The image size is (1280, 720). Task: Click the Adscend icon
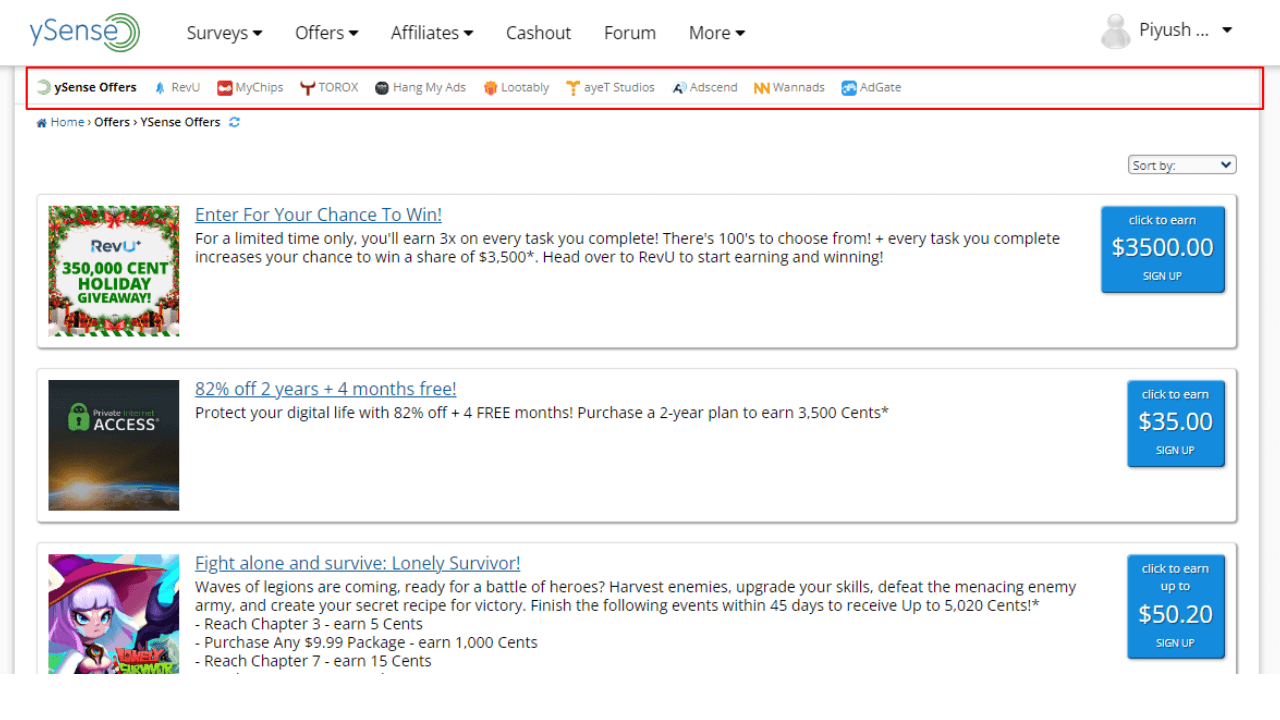[x=679, y=88]
